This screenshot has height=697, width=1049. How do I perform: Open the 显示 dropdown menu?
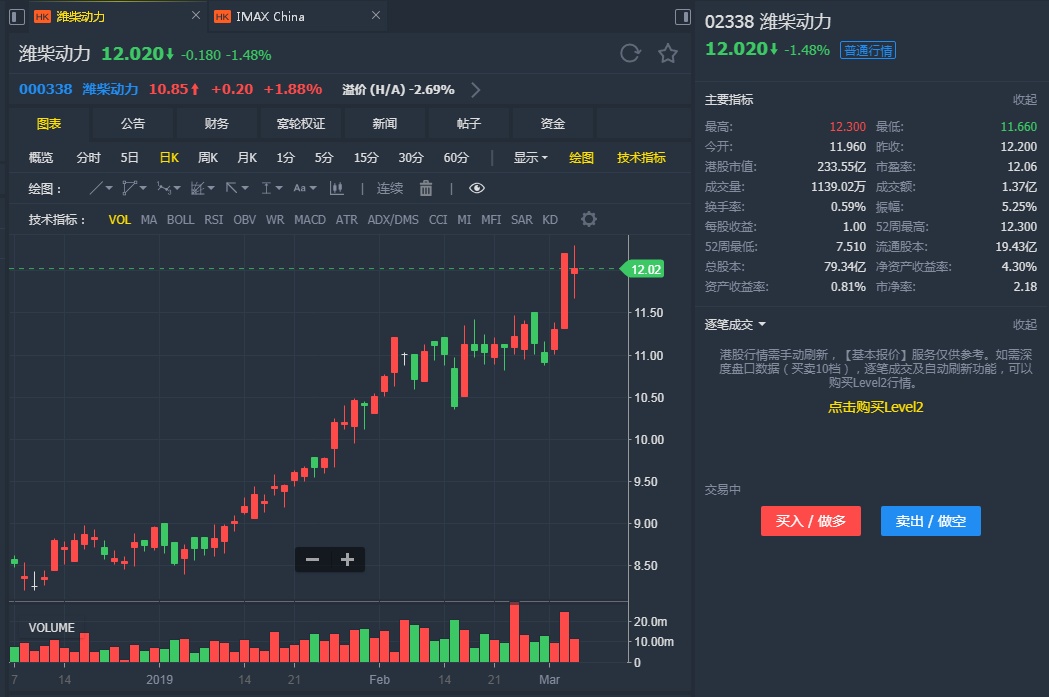(530, 158)
